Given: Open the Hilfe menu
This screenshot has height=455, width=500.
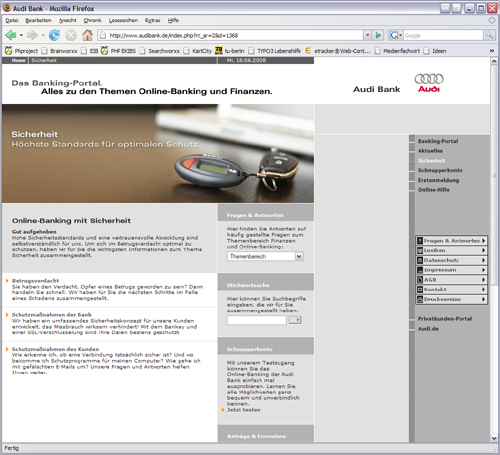Looking at the screenshot, I should pyautogui.click(x=173, y=20).
